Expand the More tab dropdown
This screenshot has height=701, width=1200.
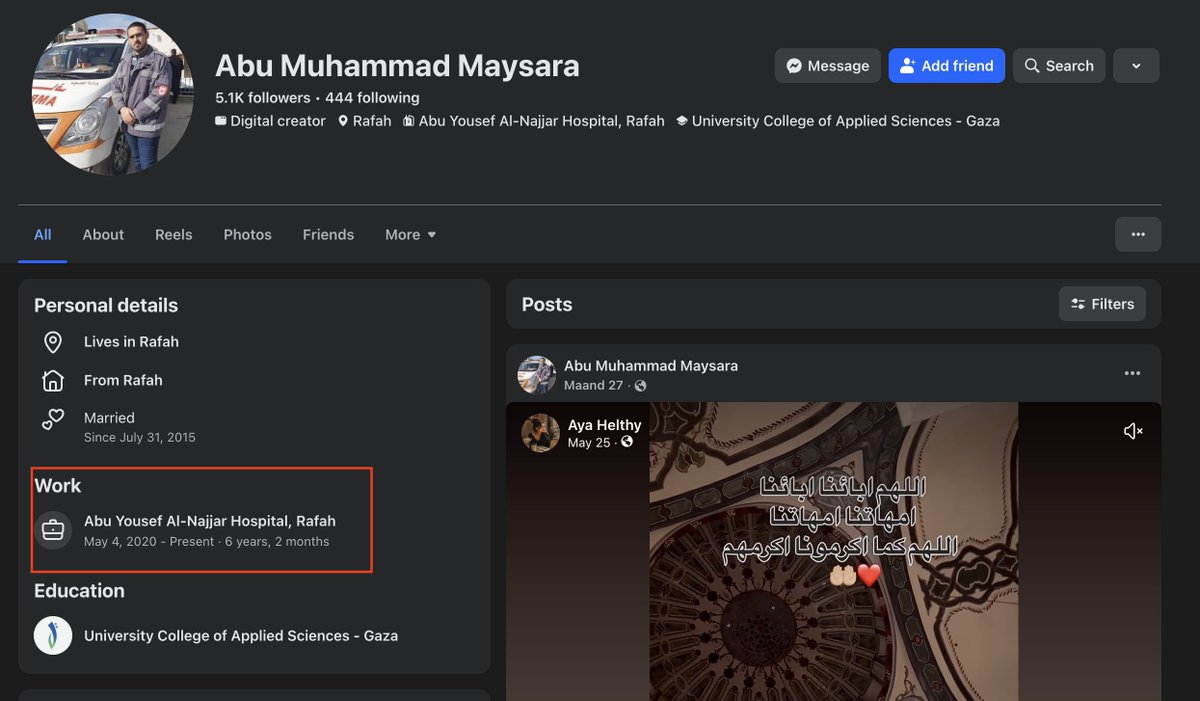coord(410,235)
